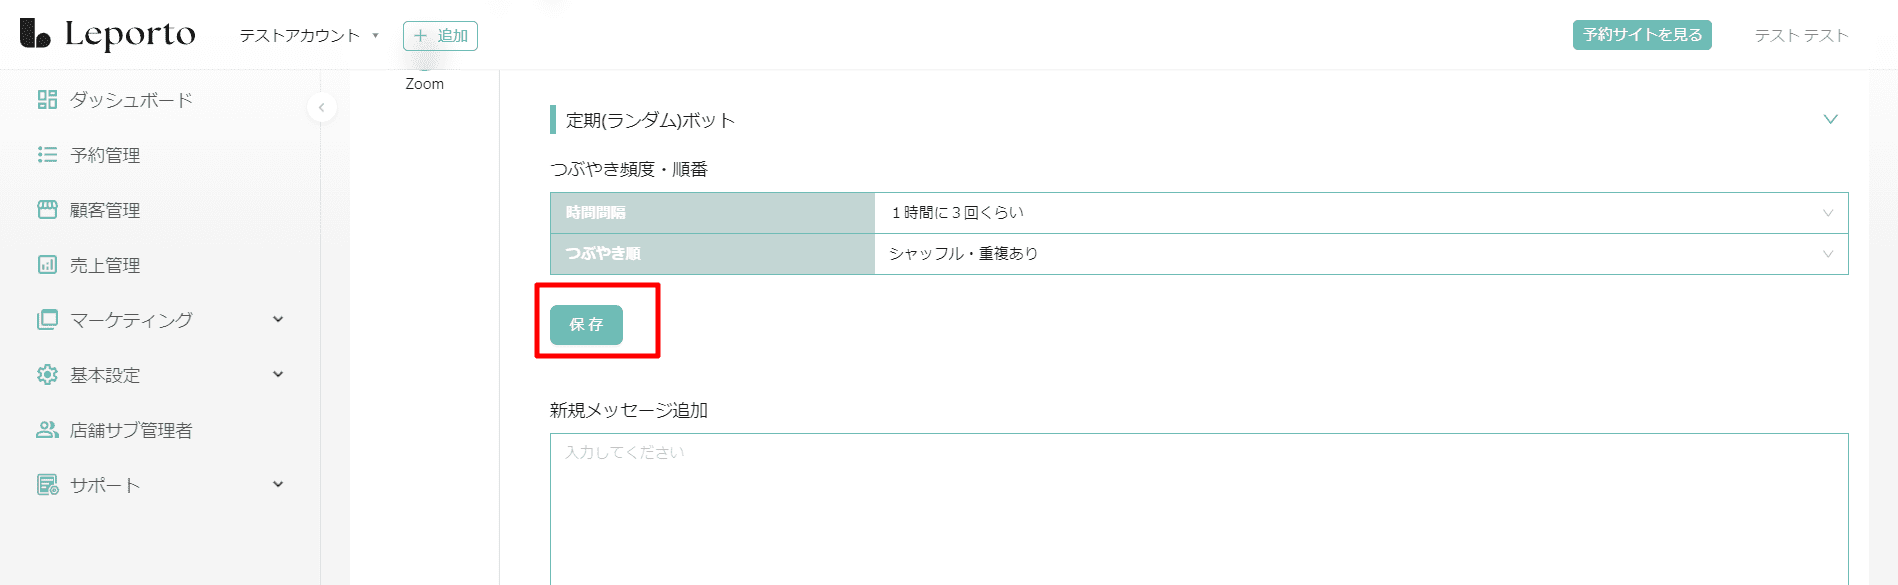Collapse the sidebar with the arrow toggle

coord(321,107)
